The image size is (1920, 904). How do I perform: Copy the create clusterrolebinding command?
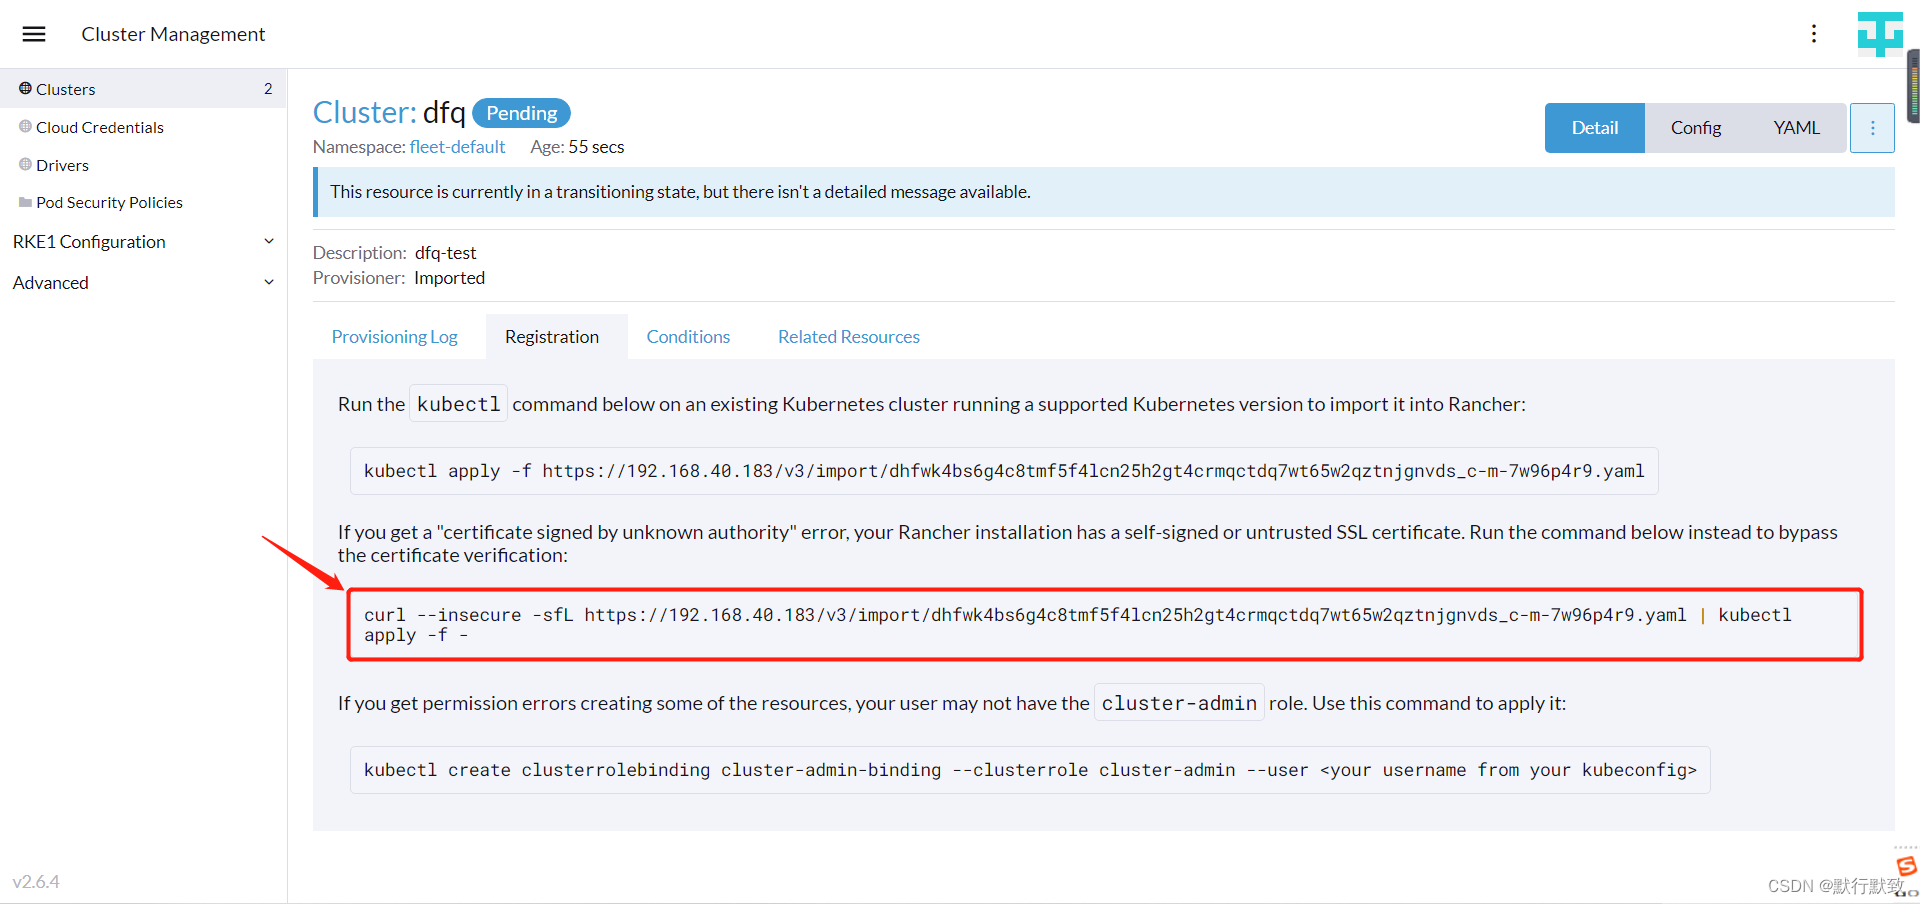pos(1030,770)
